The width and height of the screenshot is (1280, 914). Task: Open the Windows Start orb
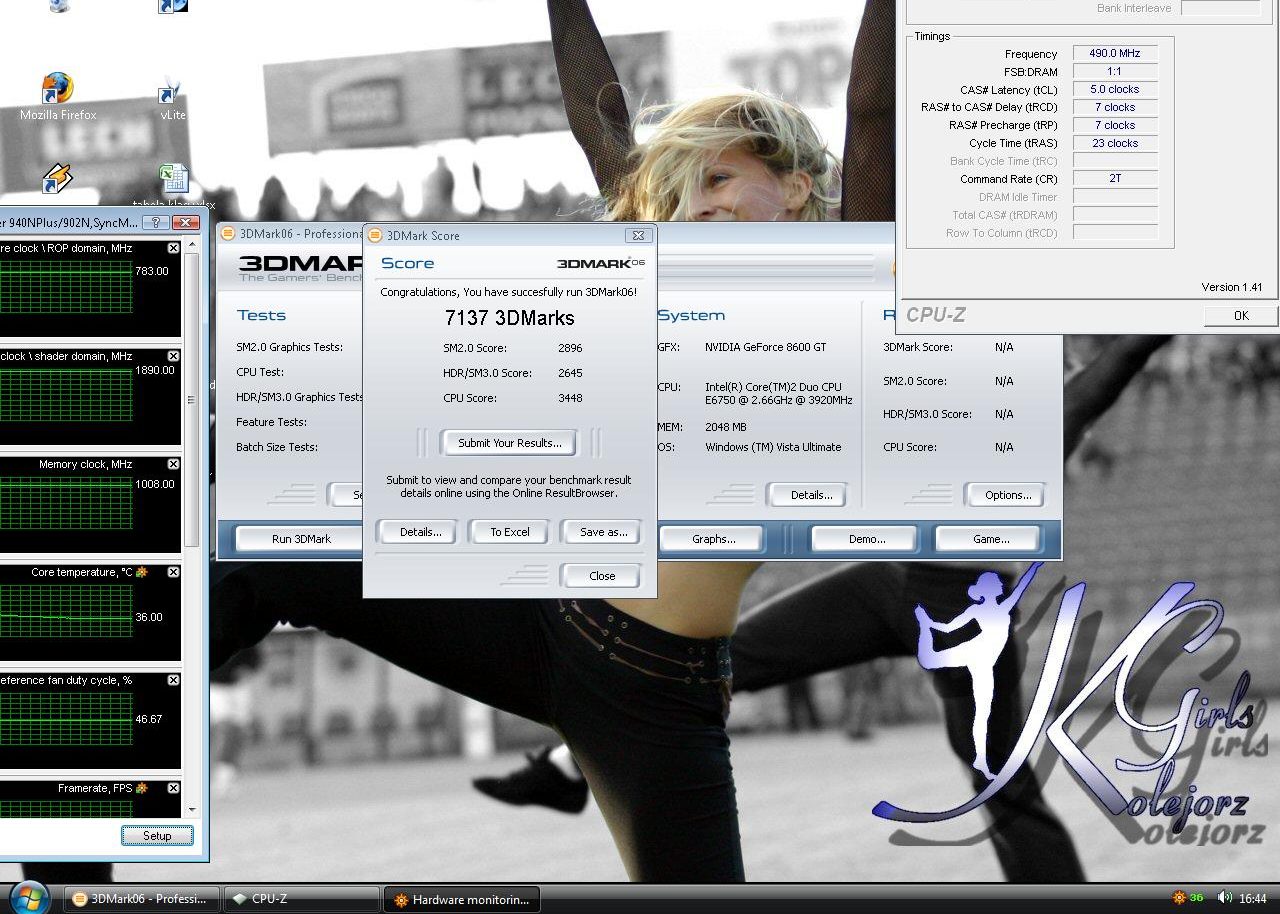click(30, 896)
